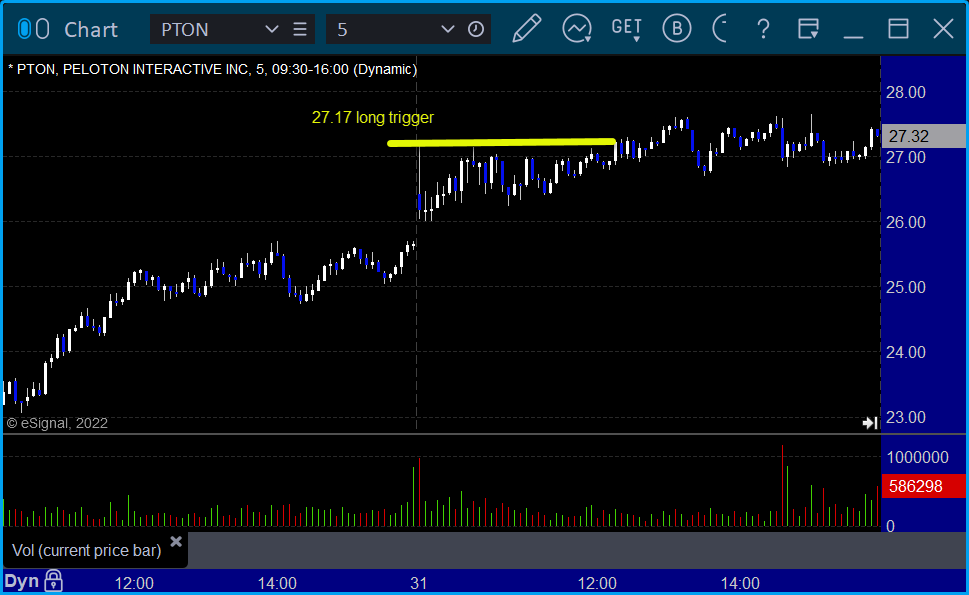This screenshot has width=969, height=595.
Task: Toggle the time axis lock icon
Action: (x=54, y=581)
